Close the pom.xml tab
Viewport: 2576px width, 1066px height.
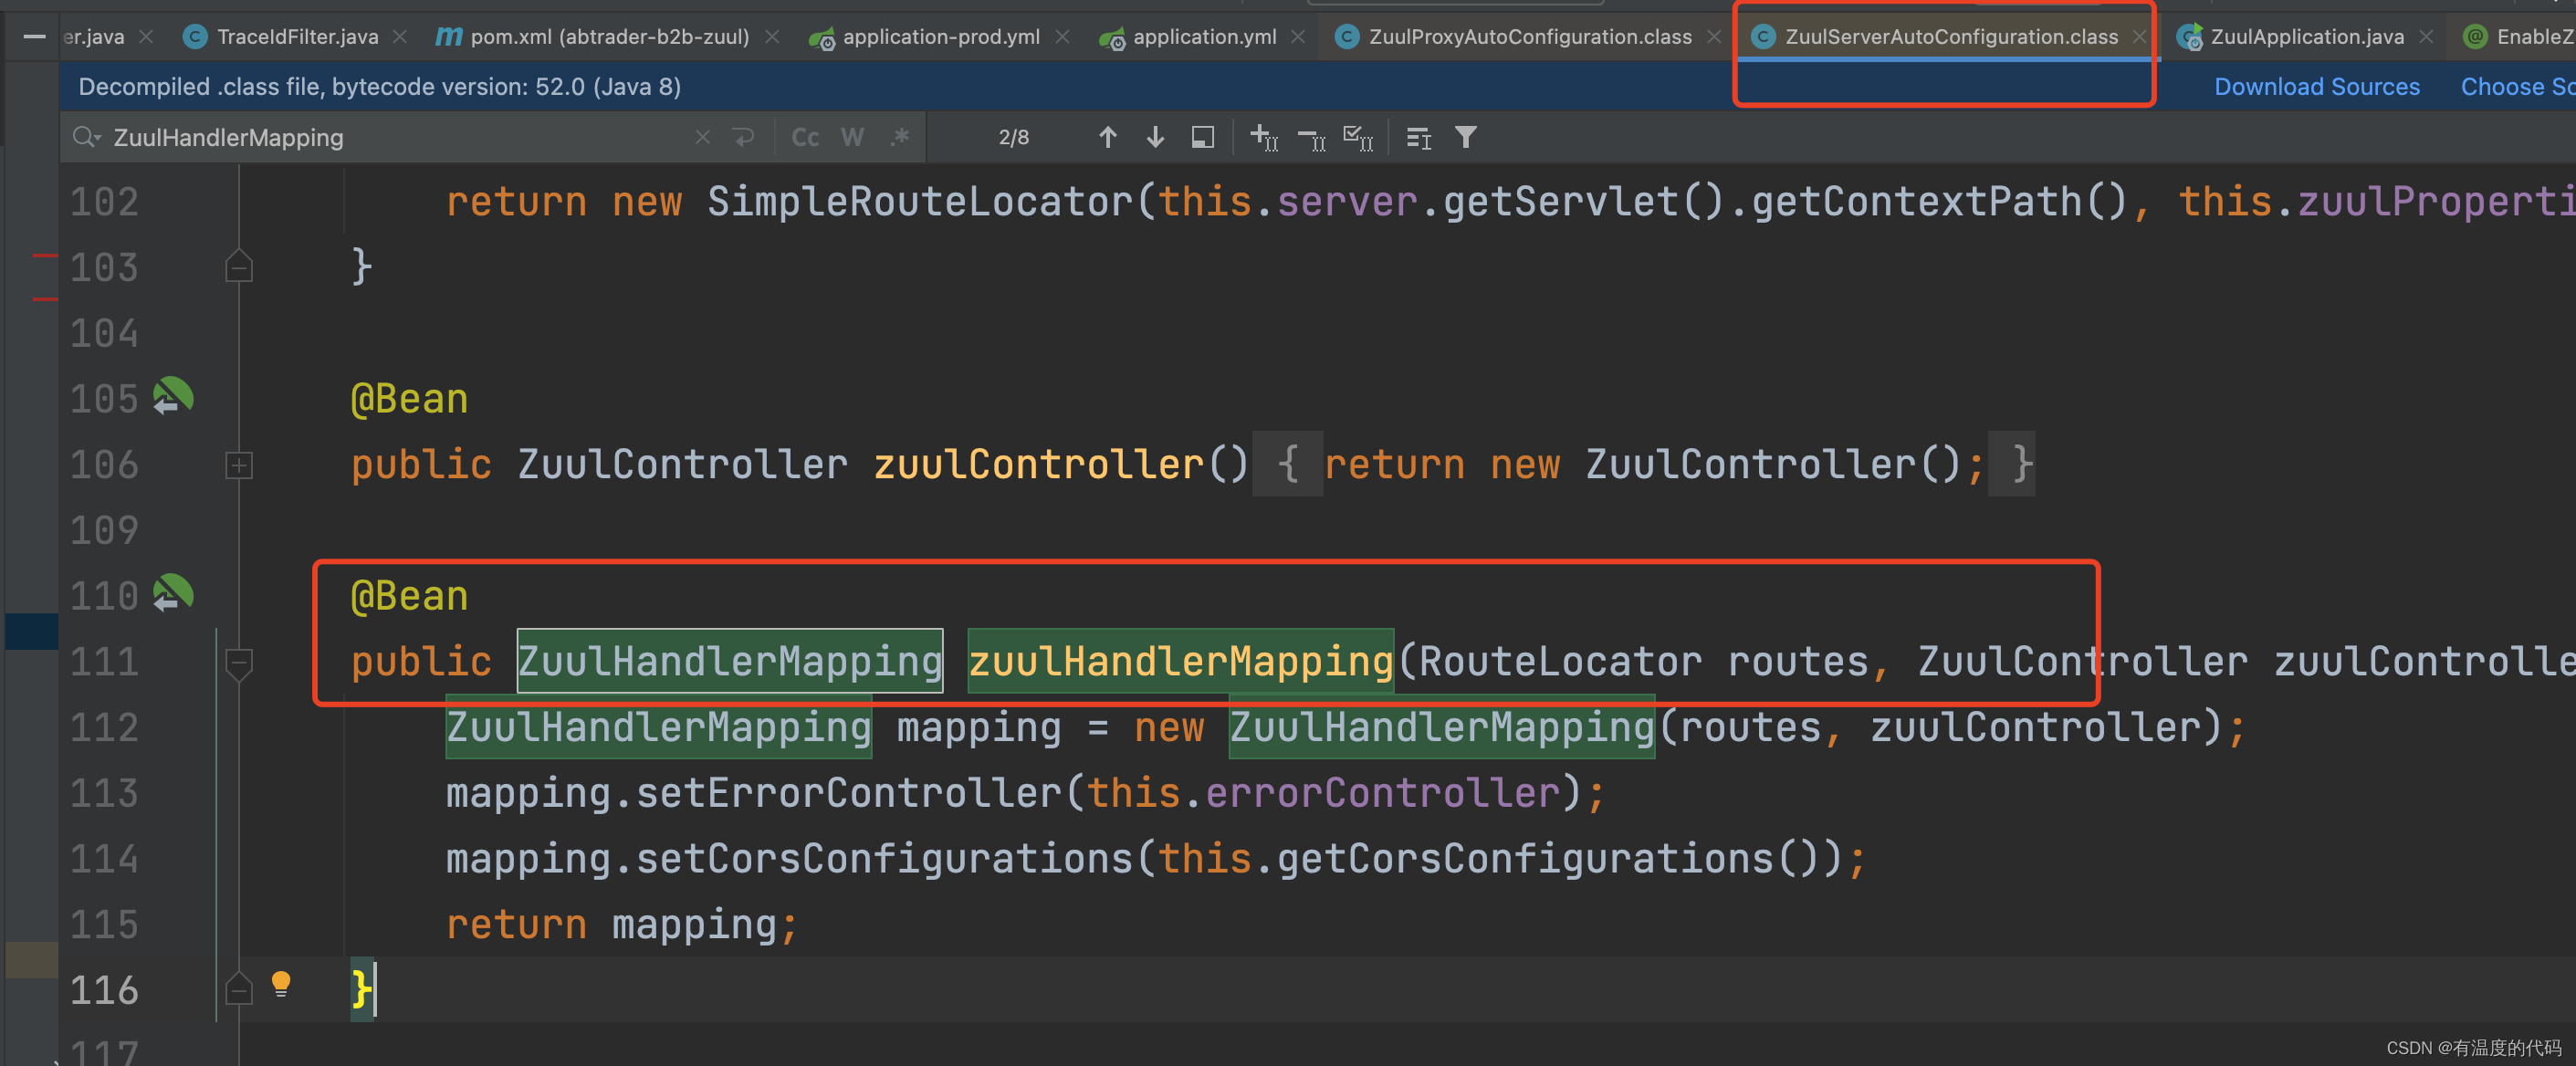pos(772,37)
